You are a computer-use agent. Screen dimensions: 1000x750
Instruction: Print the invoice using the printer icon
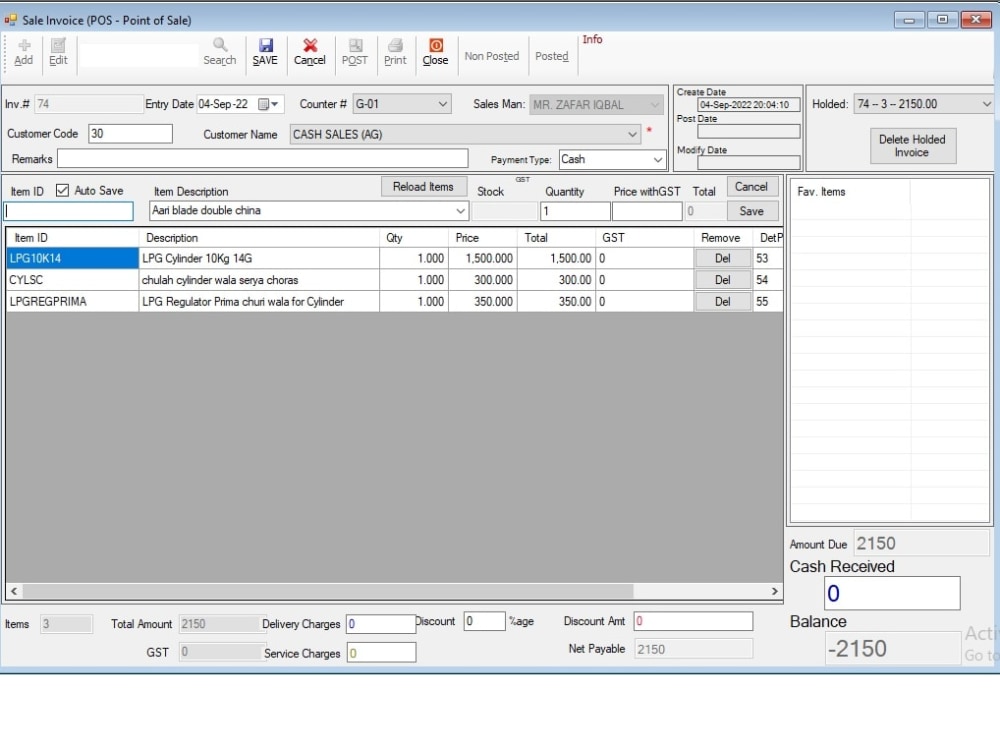(395, 52)
